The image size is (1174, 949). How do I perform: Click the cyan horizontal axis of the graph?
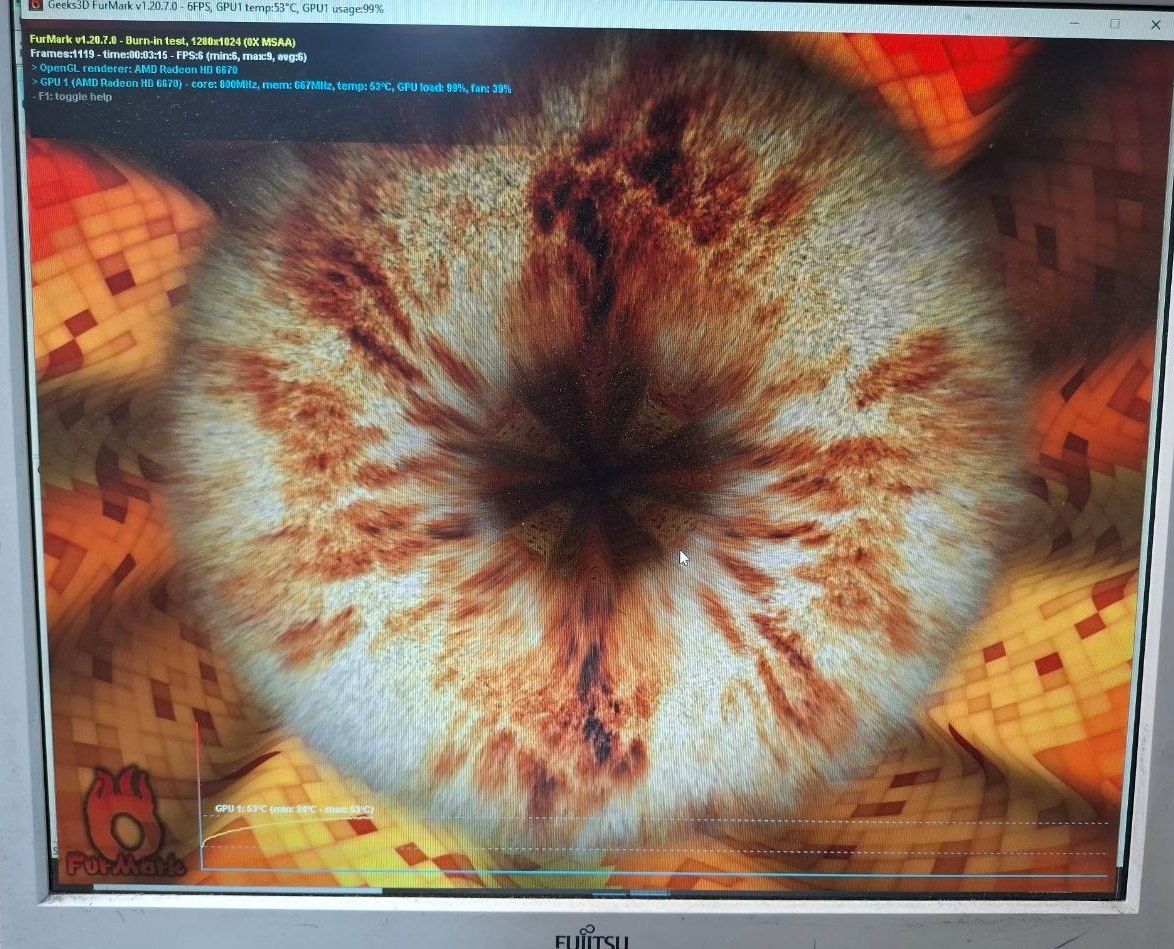click(x=655, y=873)
